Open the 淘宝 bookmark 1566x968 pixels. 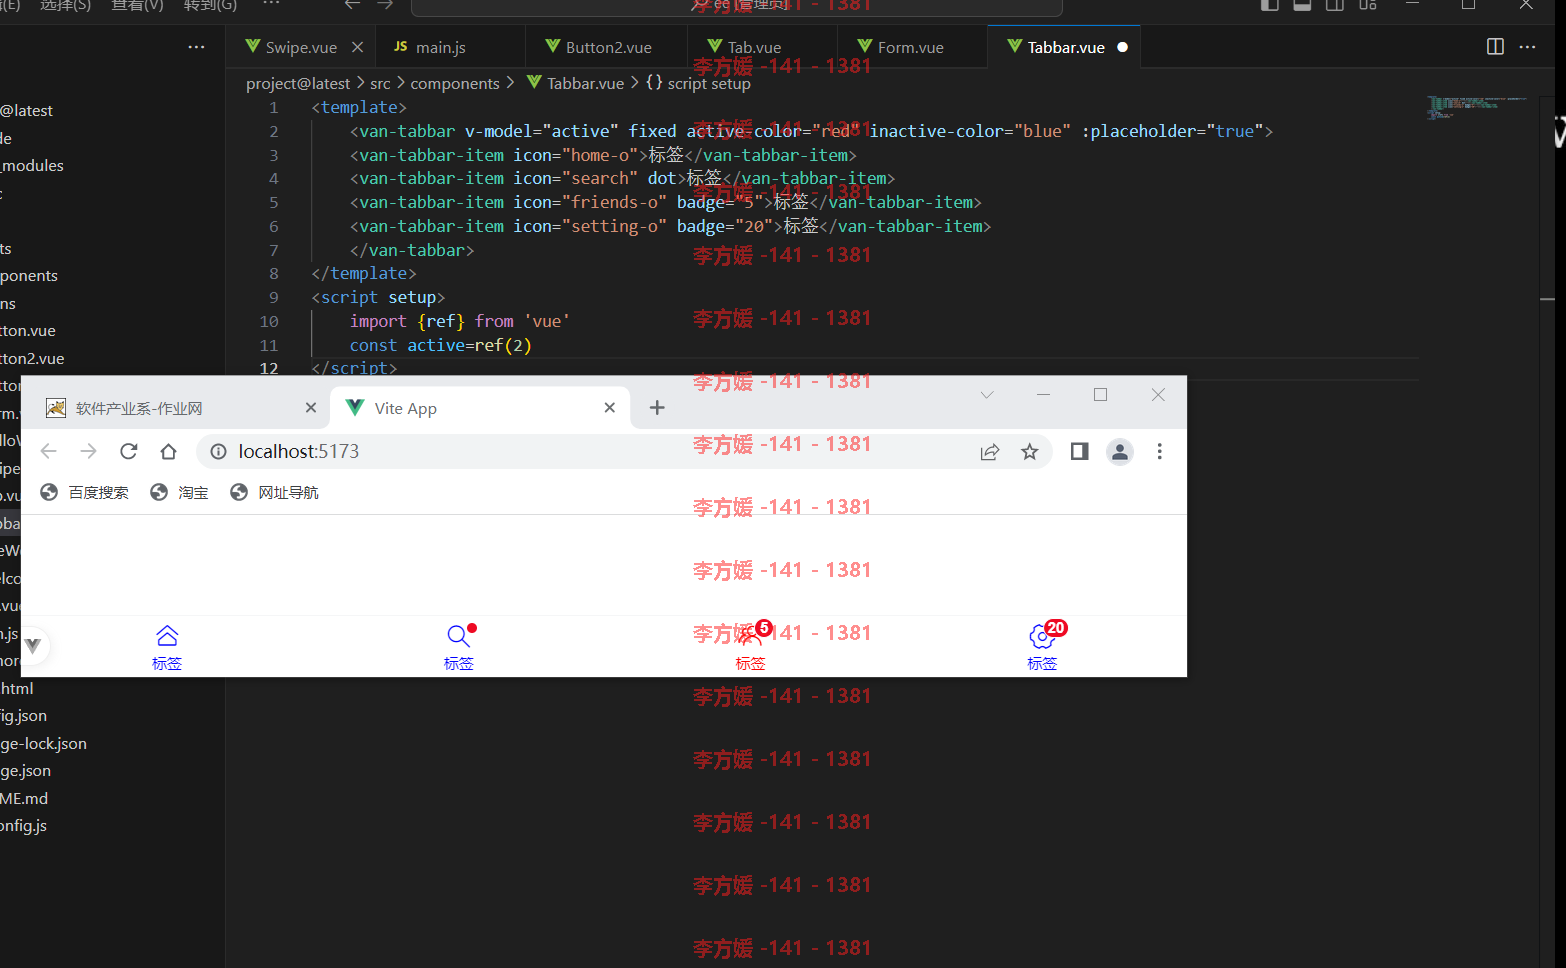[179, 492]
